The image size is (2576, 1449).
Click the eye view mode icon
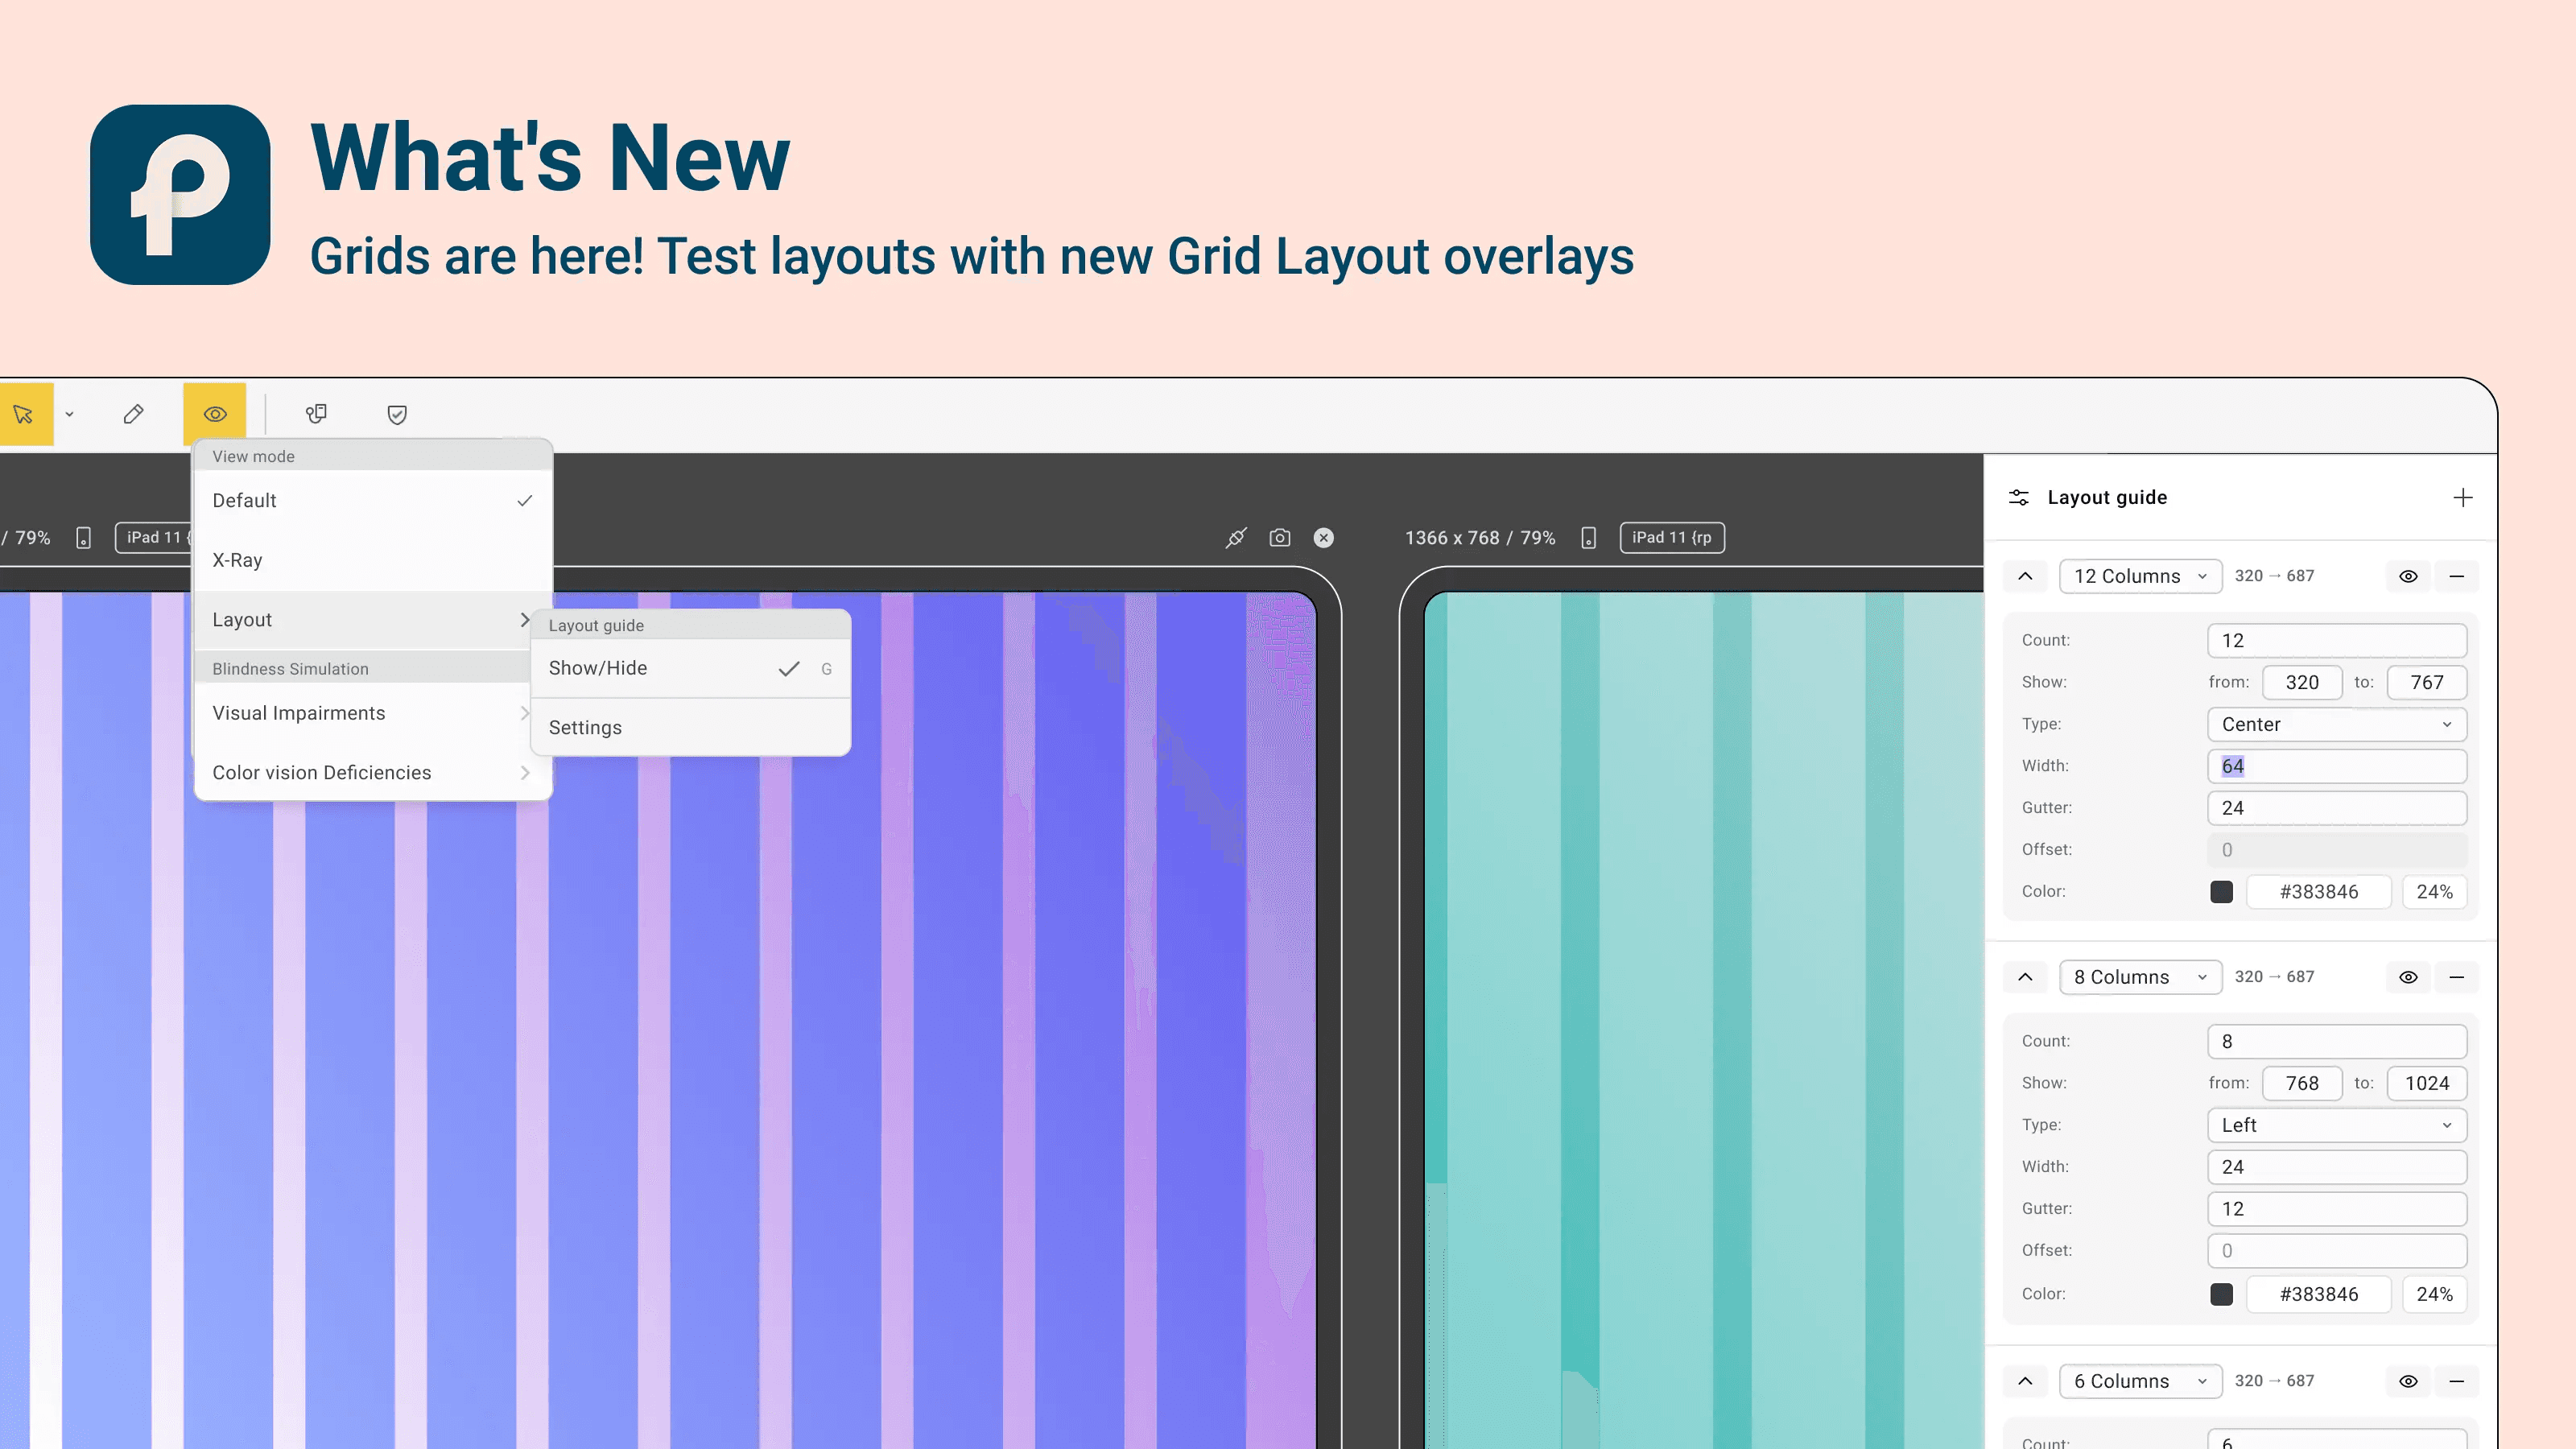215,414
